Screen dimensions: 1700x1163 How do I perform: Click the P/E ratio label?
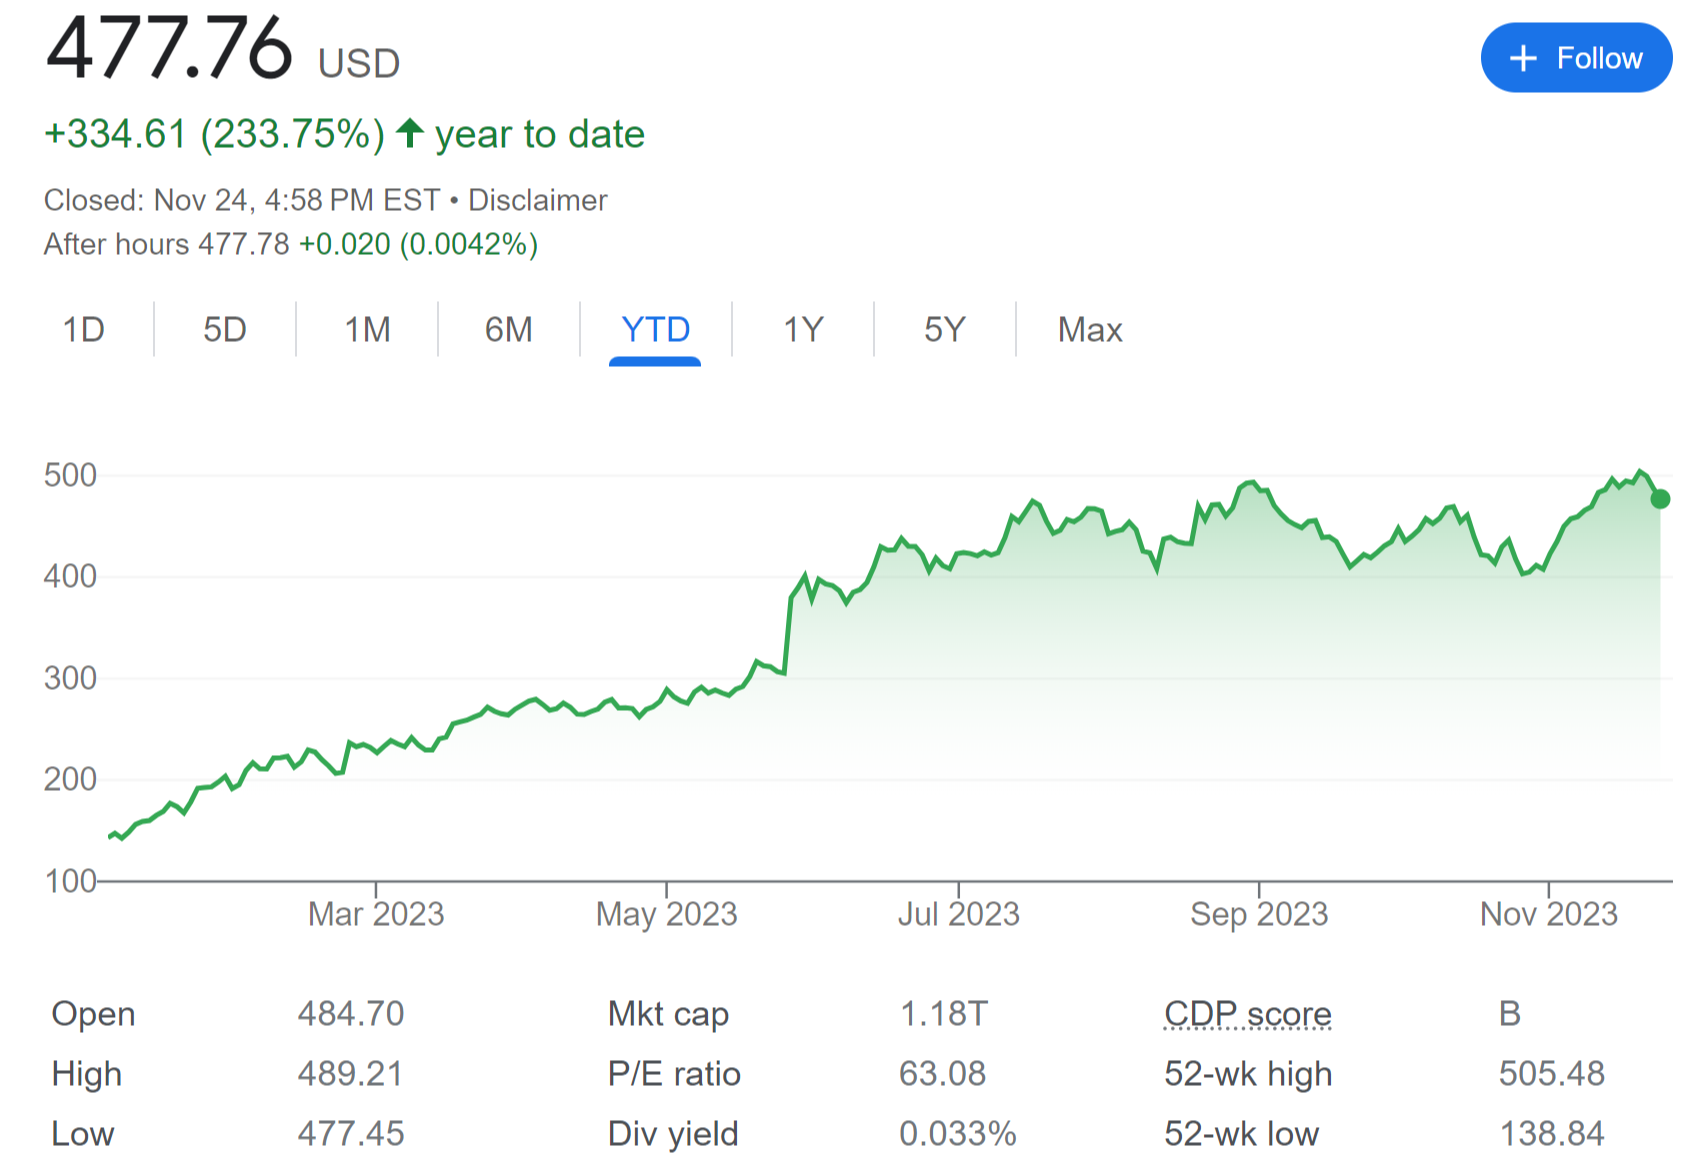coord(674,1073)
